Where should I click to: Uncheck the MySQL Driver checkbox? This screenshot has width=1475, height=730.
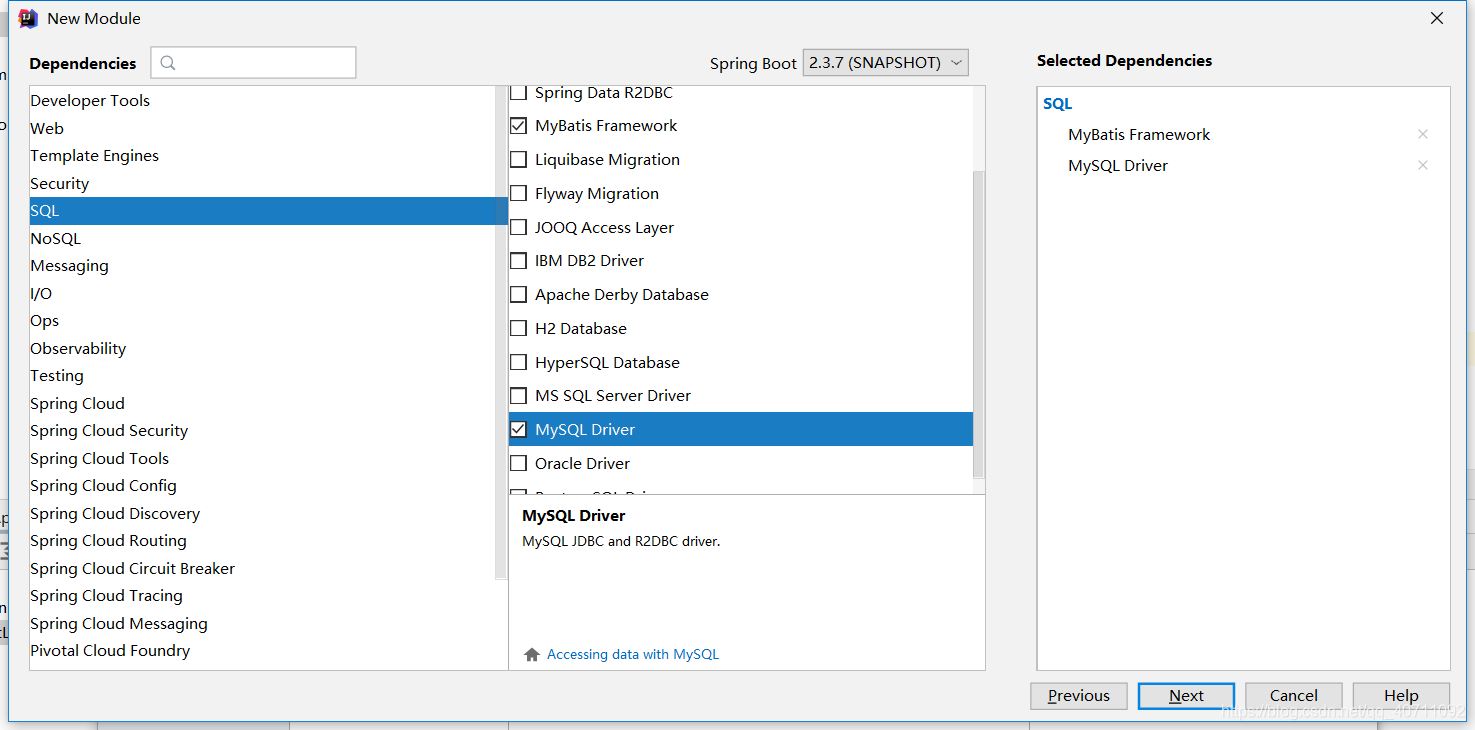pyautogui.click(x=518, y=430)
